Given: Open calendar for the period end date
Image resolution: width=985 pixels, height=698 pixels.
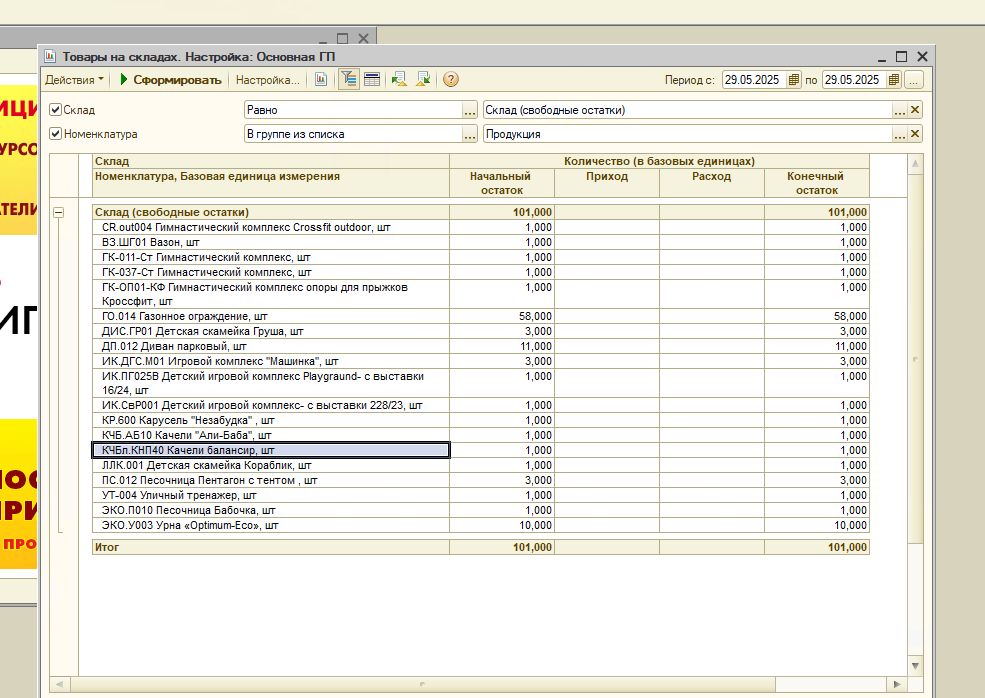Looking at the screenshot, I should click(893, 80).
